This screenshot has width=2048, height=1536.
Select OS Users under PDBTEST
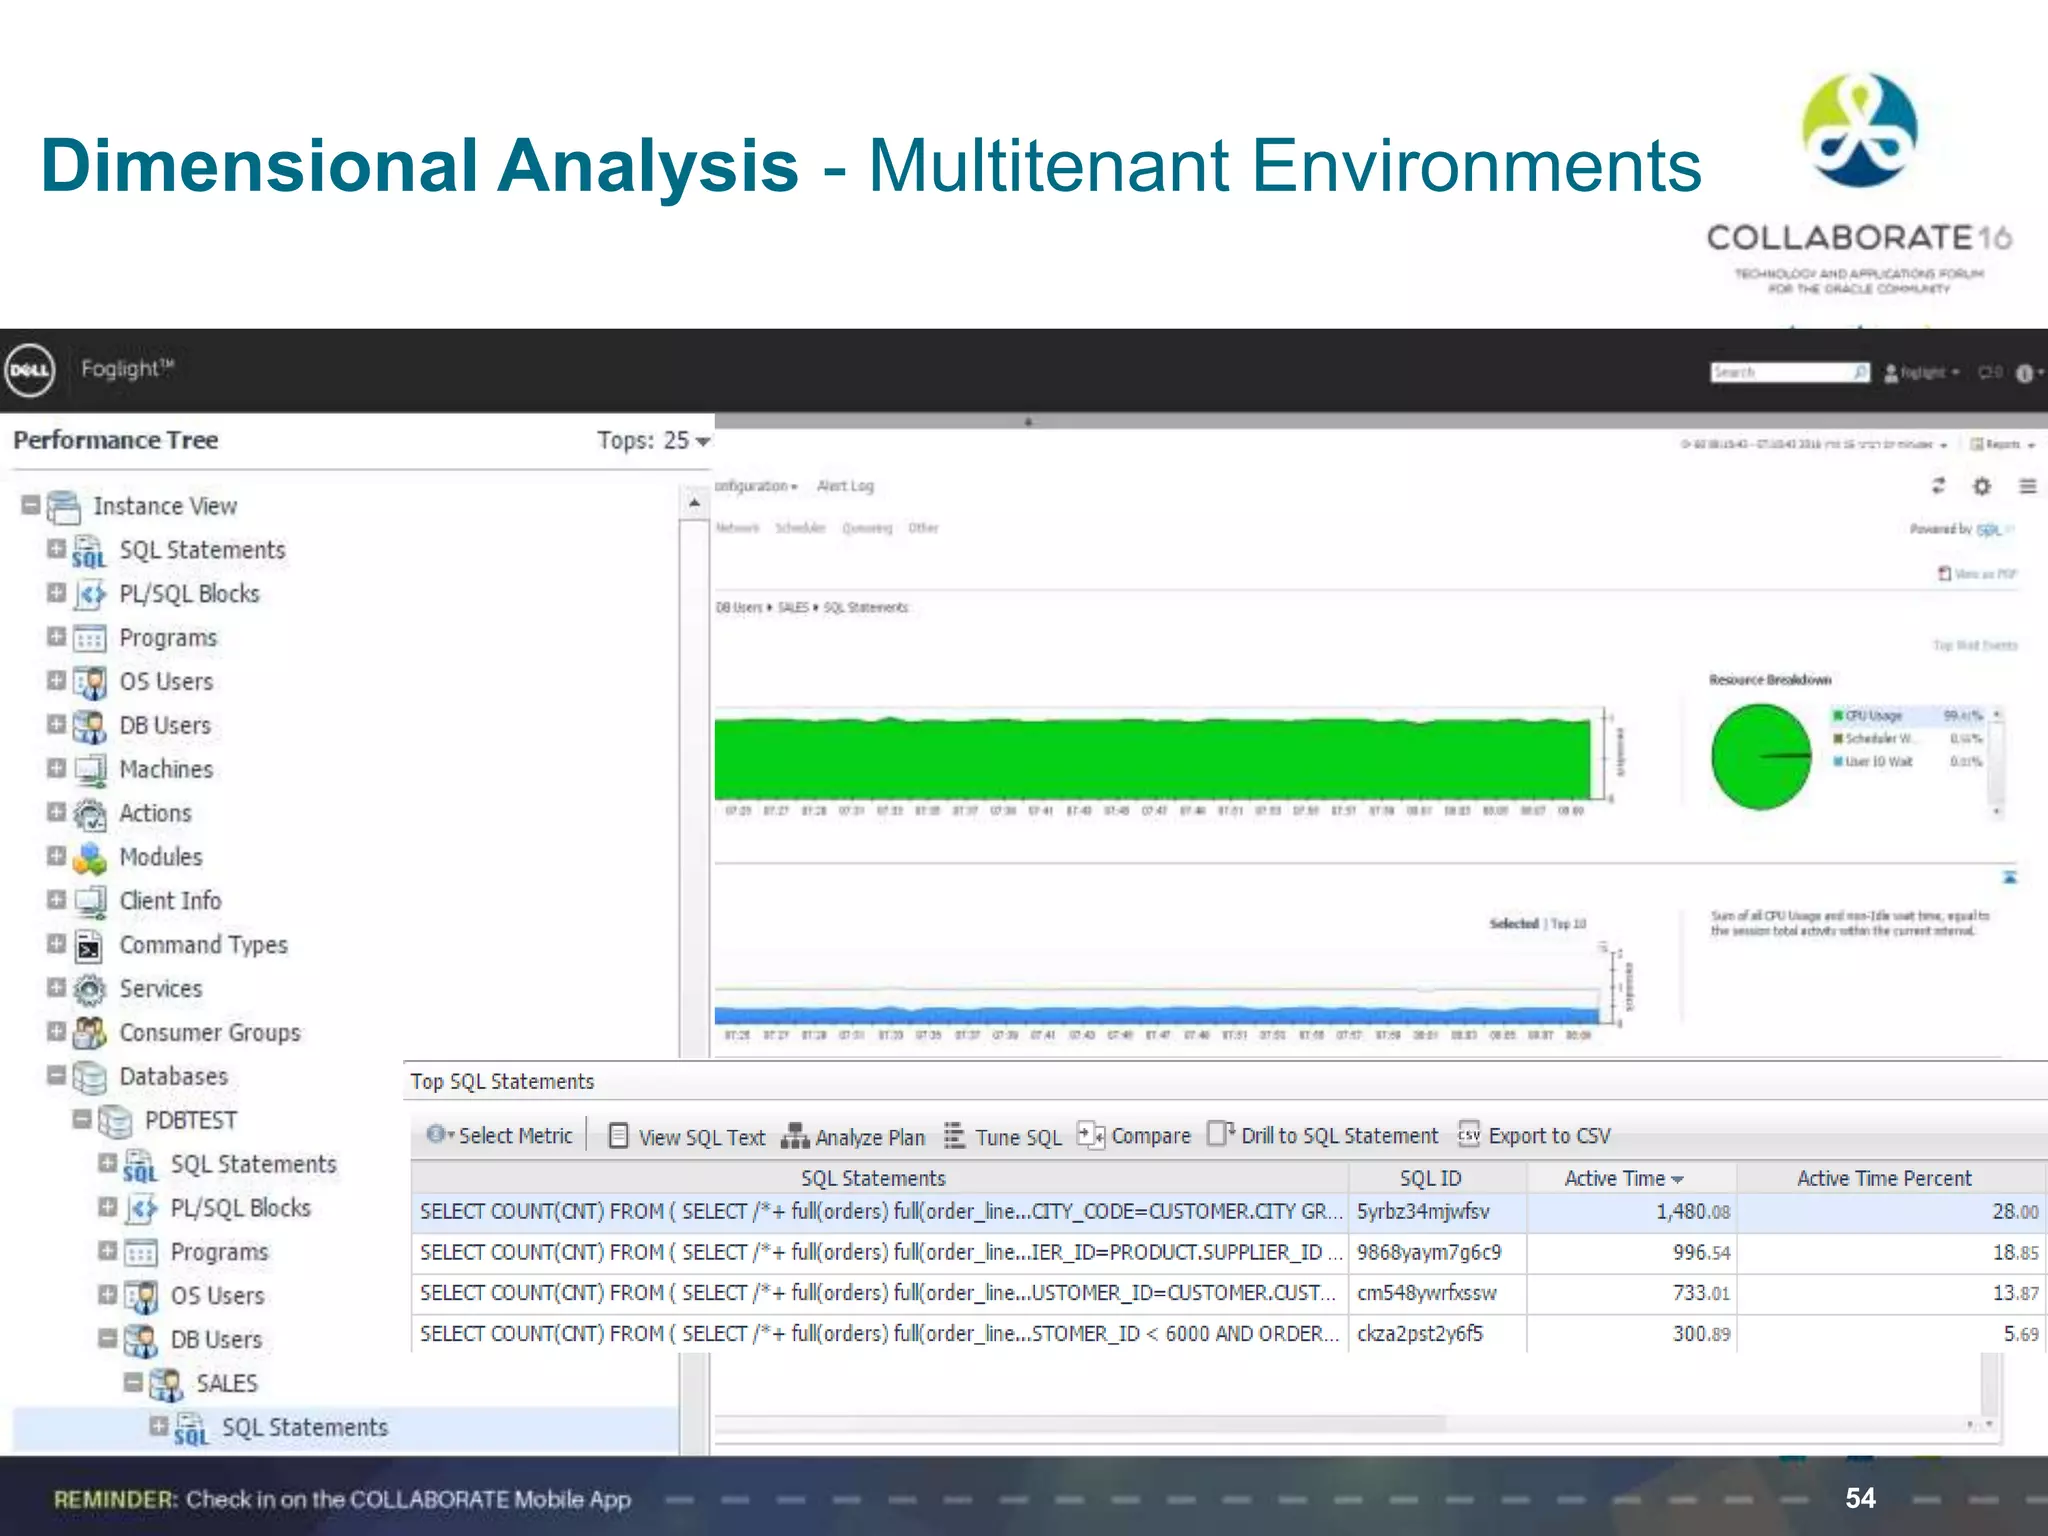pyautogui.click(x=217, y=1297)
